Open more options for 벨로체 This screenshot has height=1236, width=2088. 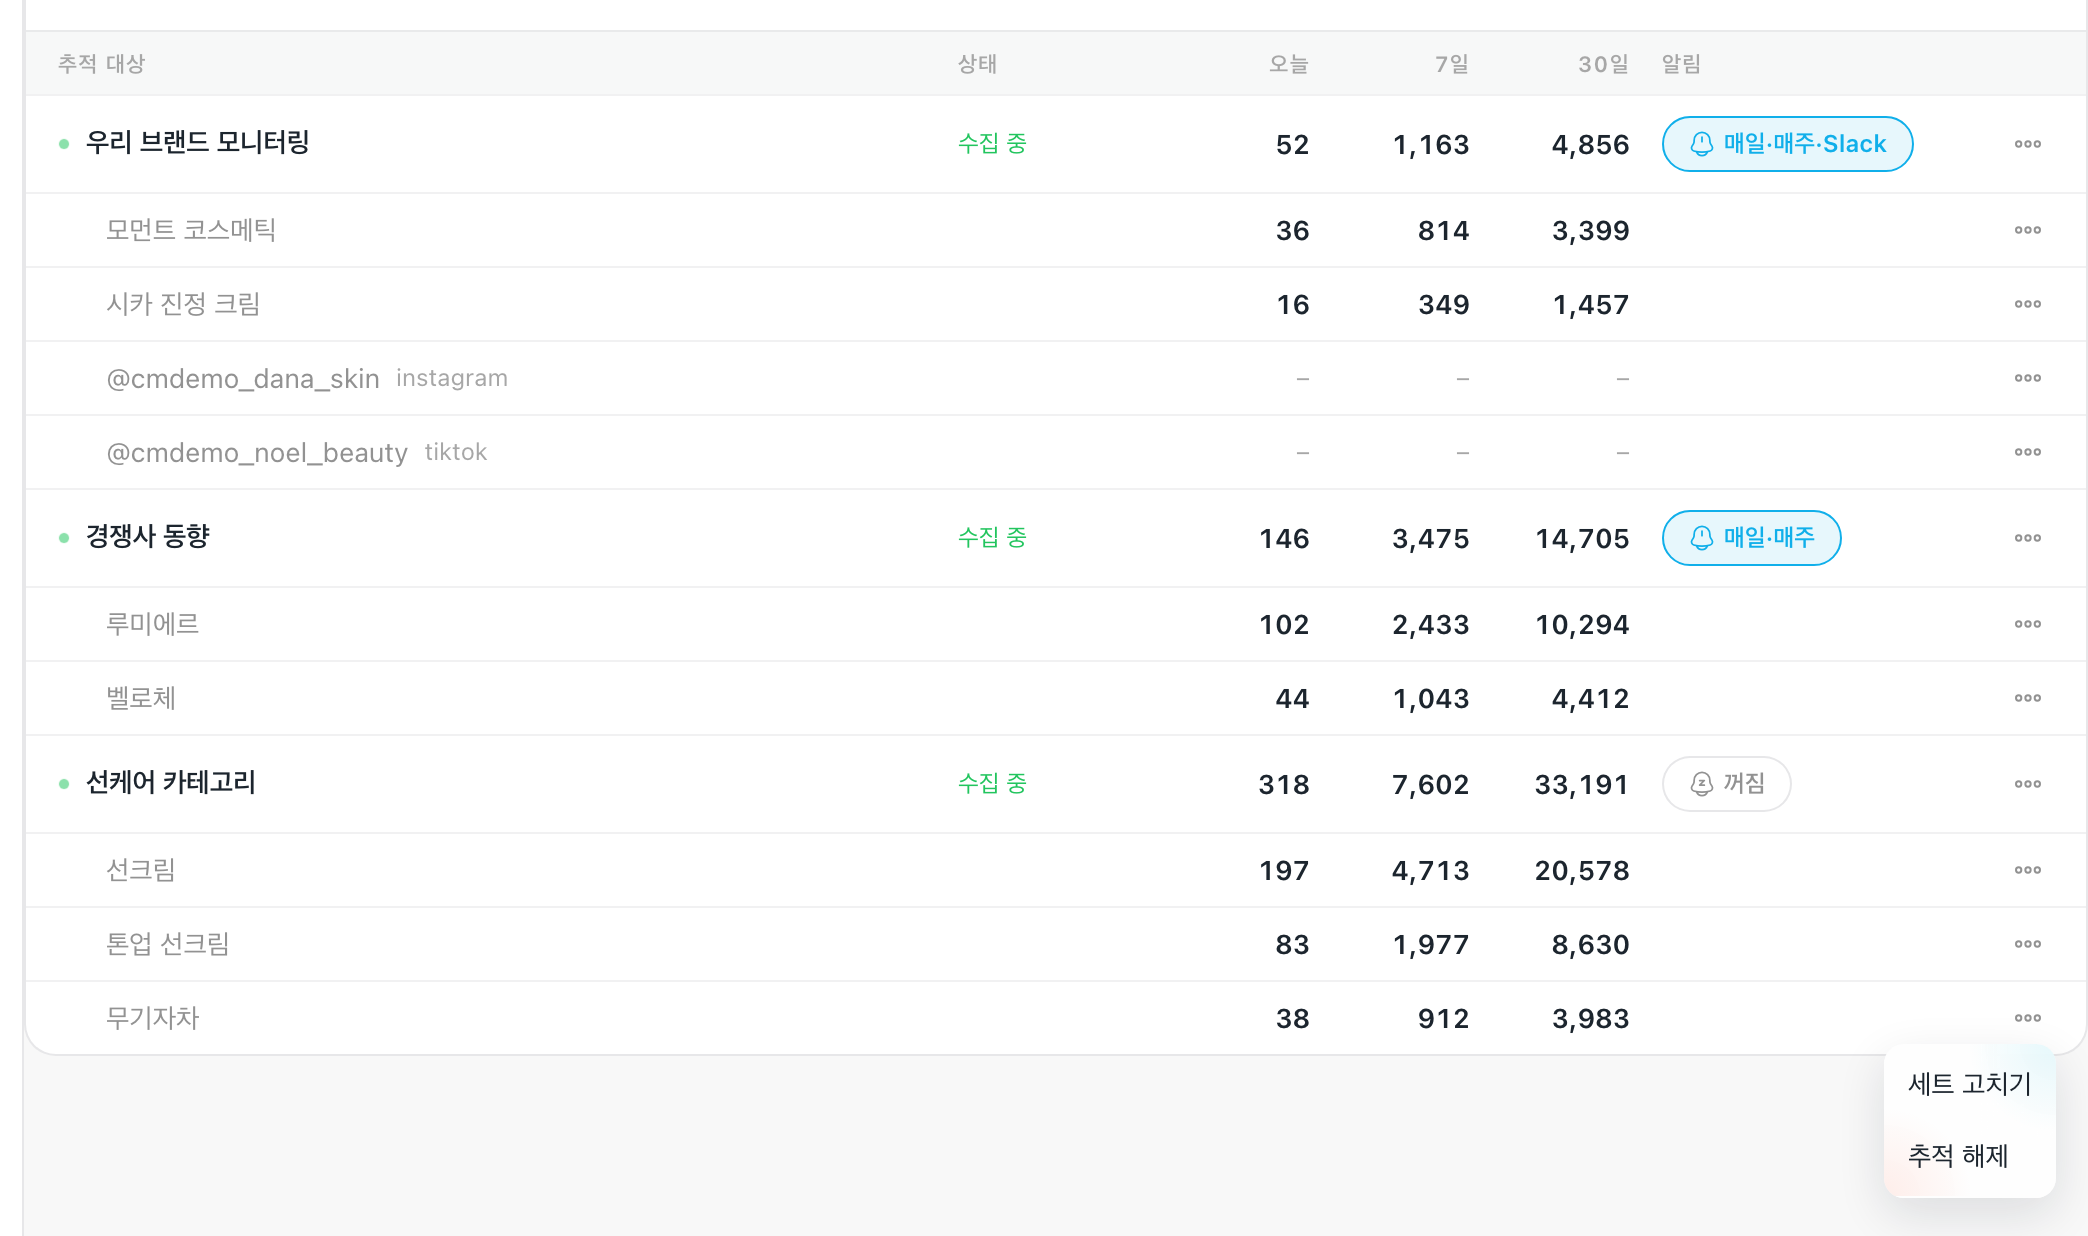(2027, 698)
